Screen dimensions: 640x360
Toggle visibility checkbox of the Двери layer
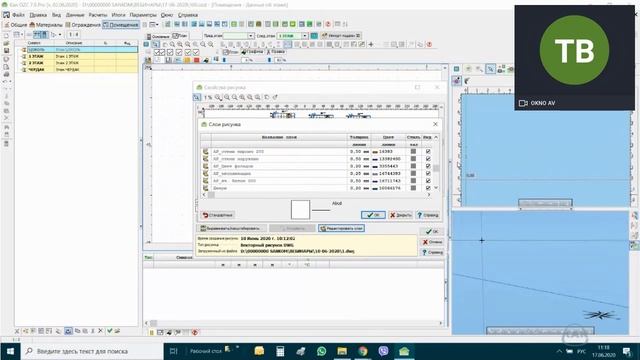pos(428,188)
